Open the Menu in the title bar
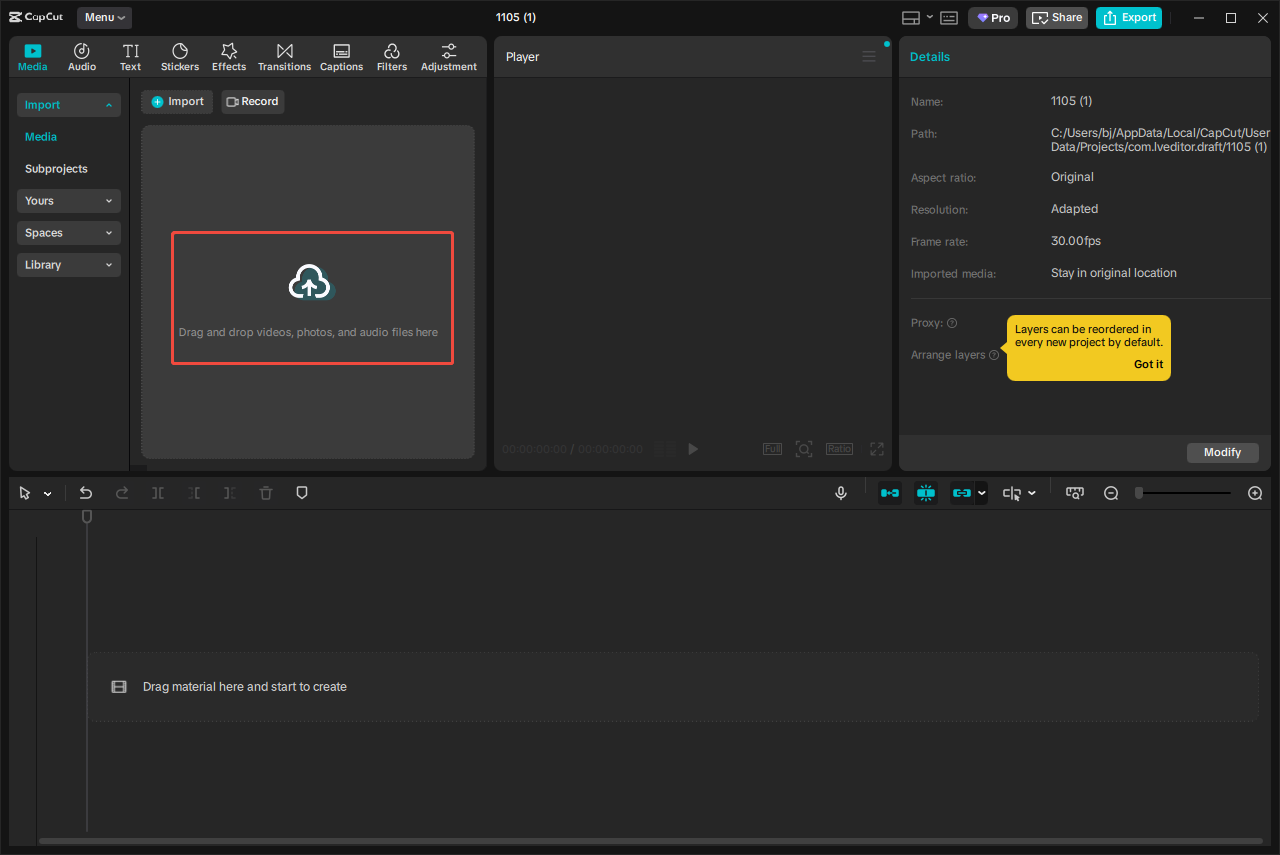 (103, 17)
